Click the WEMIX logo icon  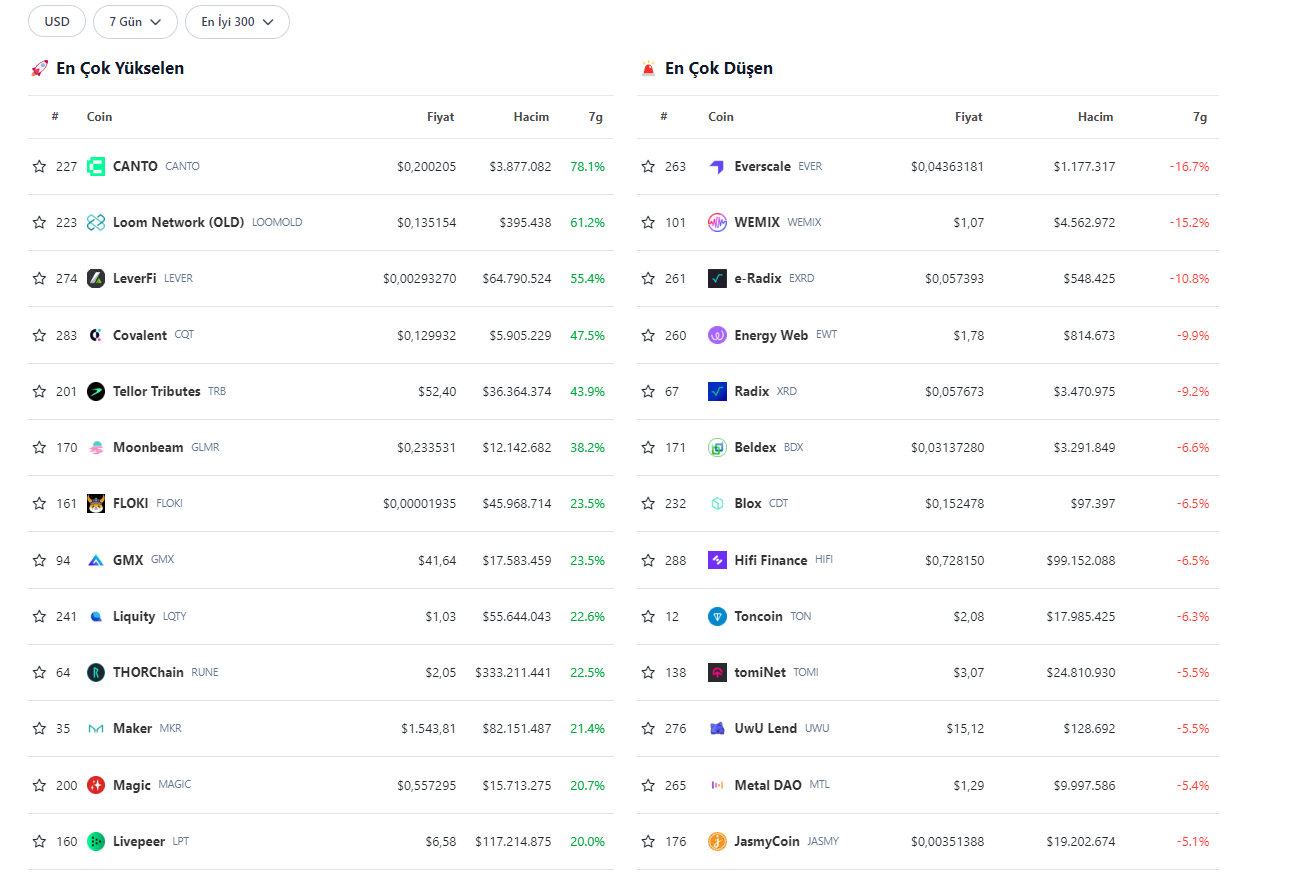click(717, 223)
